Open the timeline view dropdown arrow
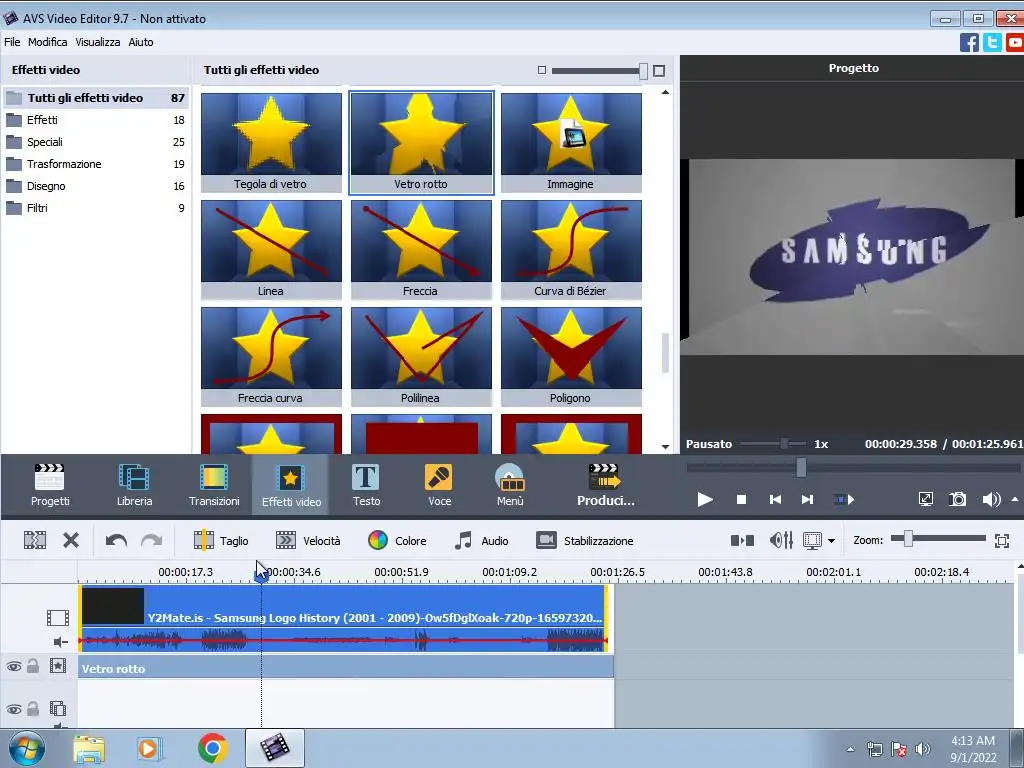This screenshot has width=1024, height=768. (831, 541)
